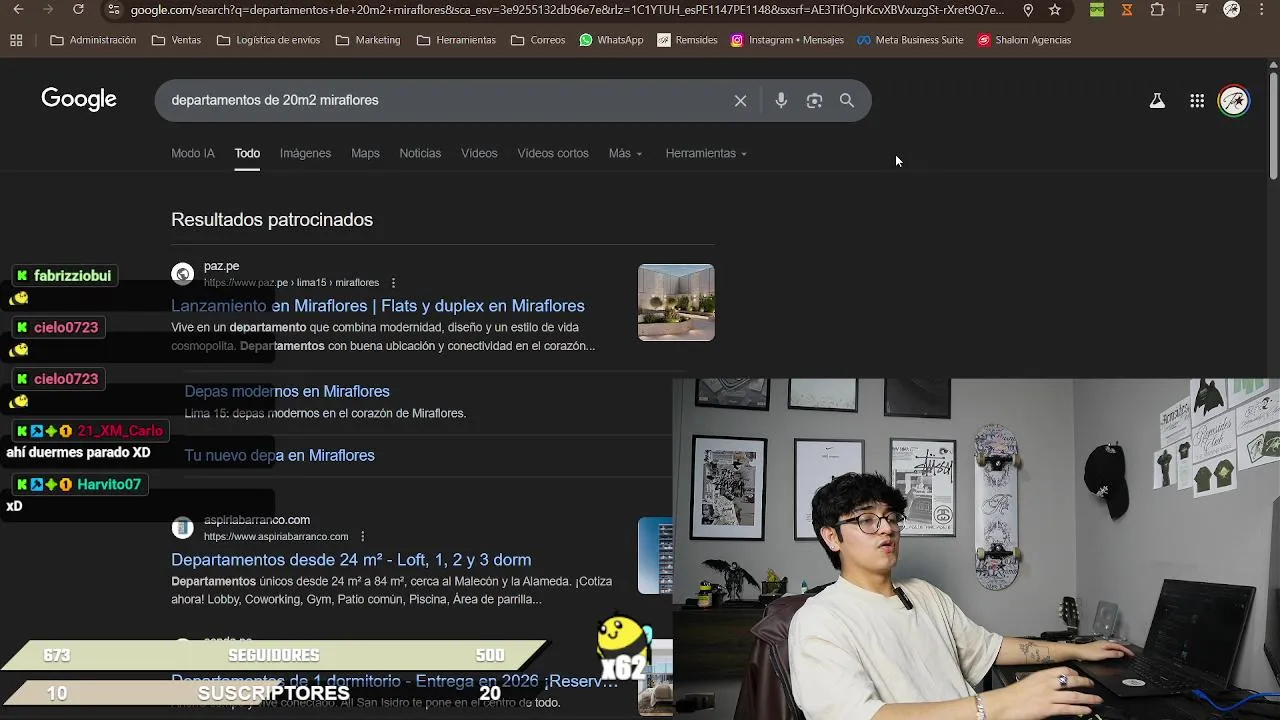The width and height of the screenshot is (1280, 720).
Task: Open the Herramientas bookmarks folder
Action: [x=456, y=40]
